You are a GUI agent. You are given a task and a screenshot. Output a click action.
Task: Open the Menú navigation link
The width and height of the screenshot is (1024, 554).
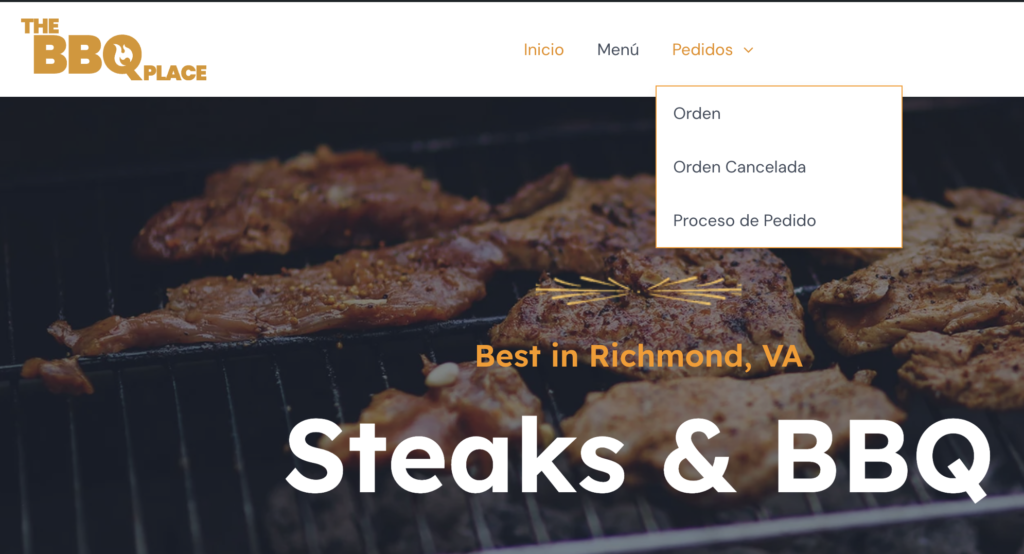pos(618,50)
